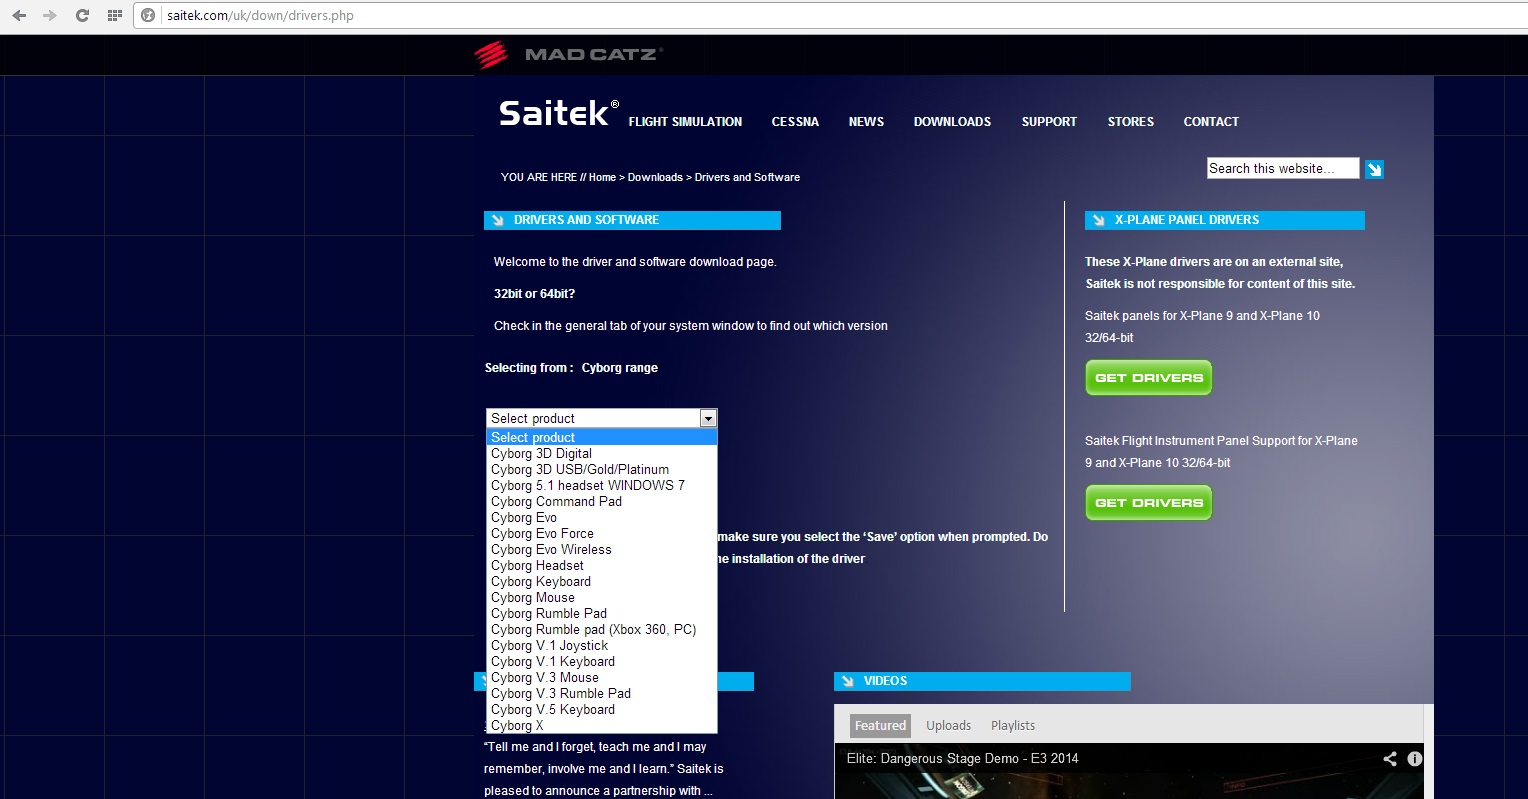Screen dimensions: 1528x799
Task: Collapse the Select product dropdown arrow
Action: 708,418
